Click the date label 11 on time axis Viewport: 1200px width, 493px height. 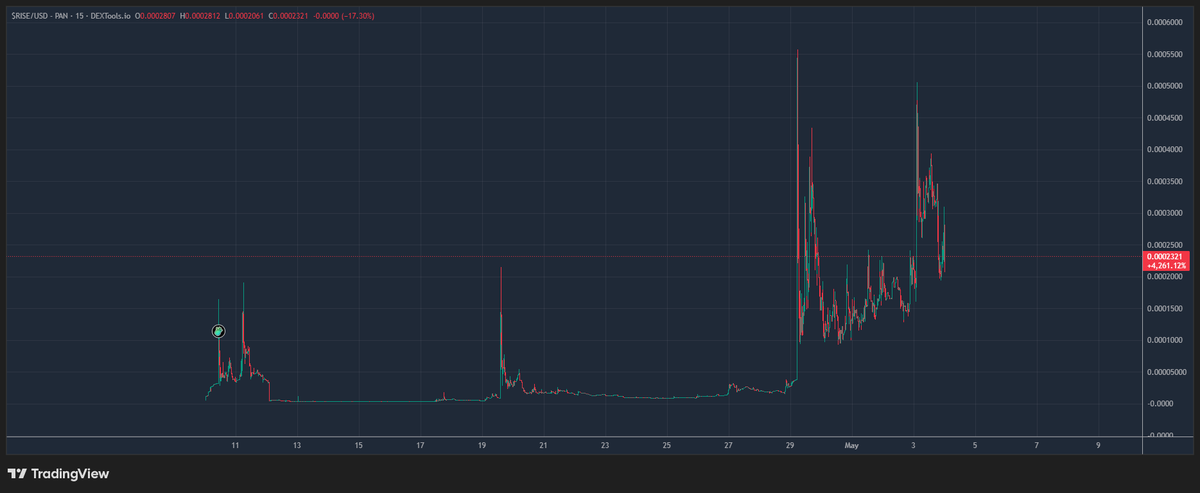point(235,444)
